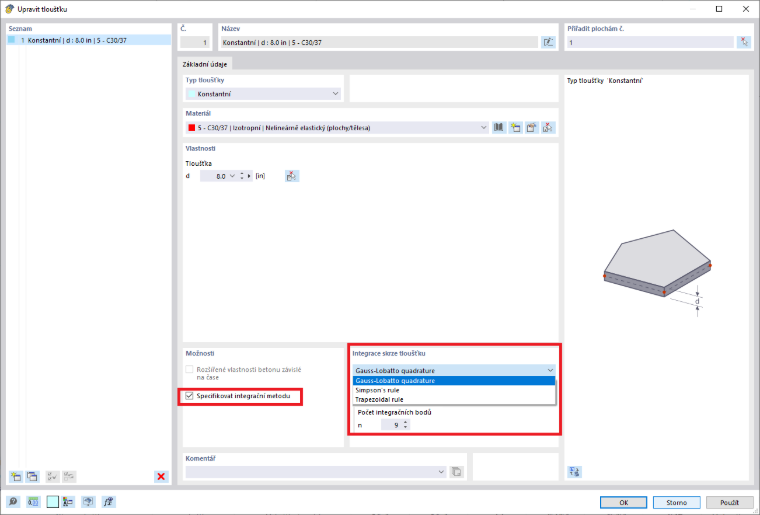Image resolution: width=760 pixels, height=515 pixels.
Task: Click the pick thickness icon next to [in]
Action: pyautogui.click(x=291, y=176)
